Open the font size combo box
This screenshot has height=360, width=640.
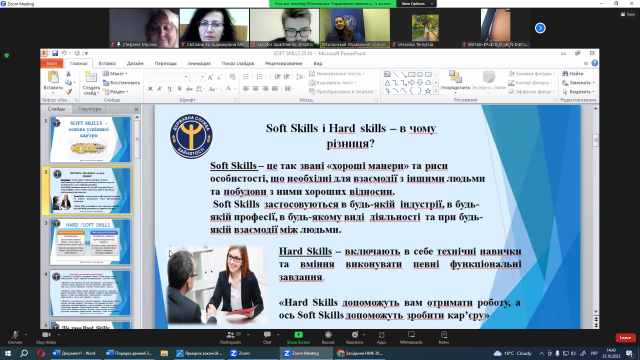click(x=197, y=77)
